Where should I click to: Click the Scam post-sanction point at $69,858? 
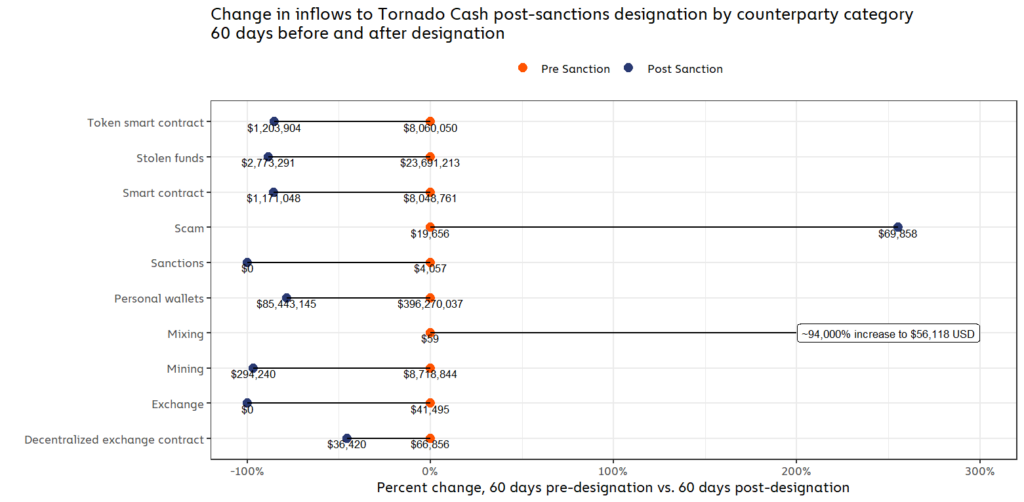click(897, 227)
